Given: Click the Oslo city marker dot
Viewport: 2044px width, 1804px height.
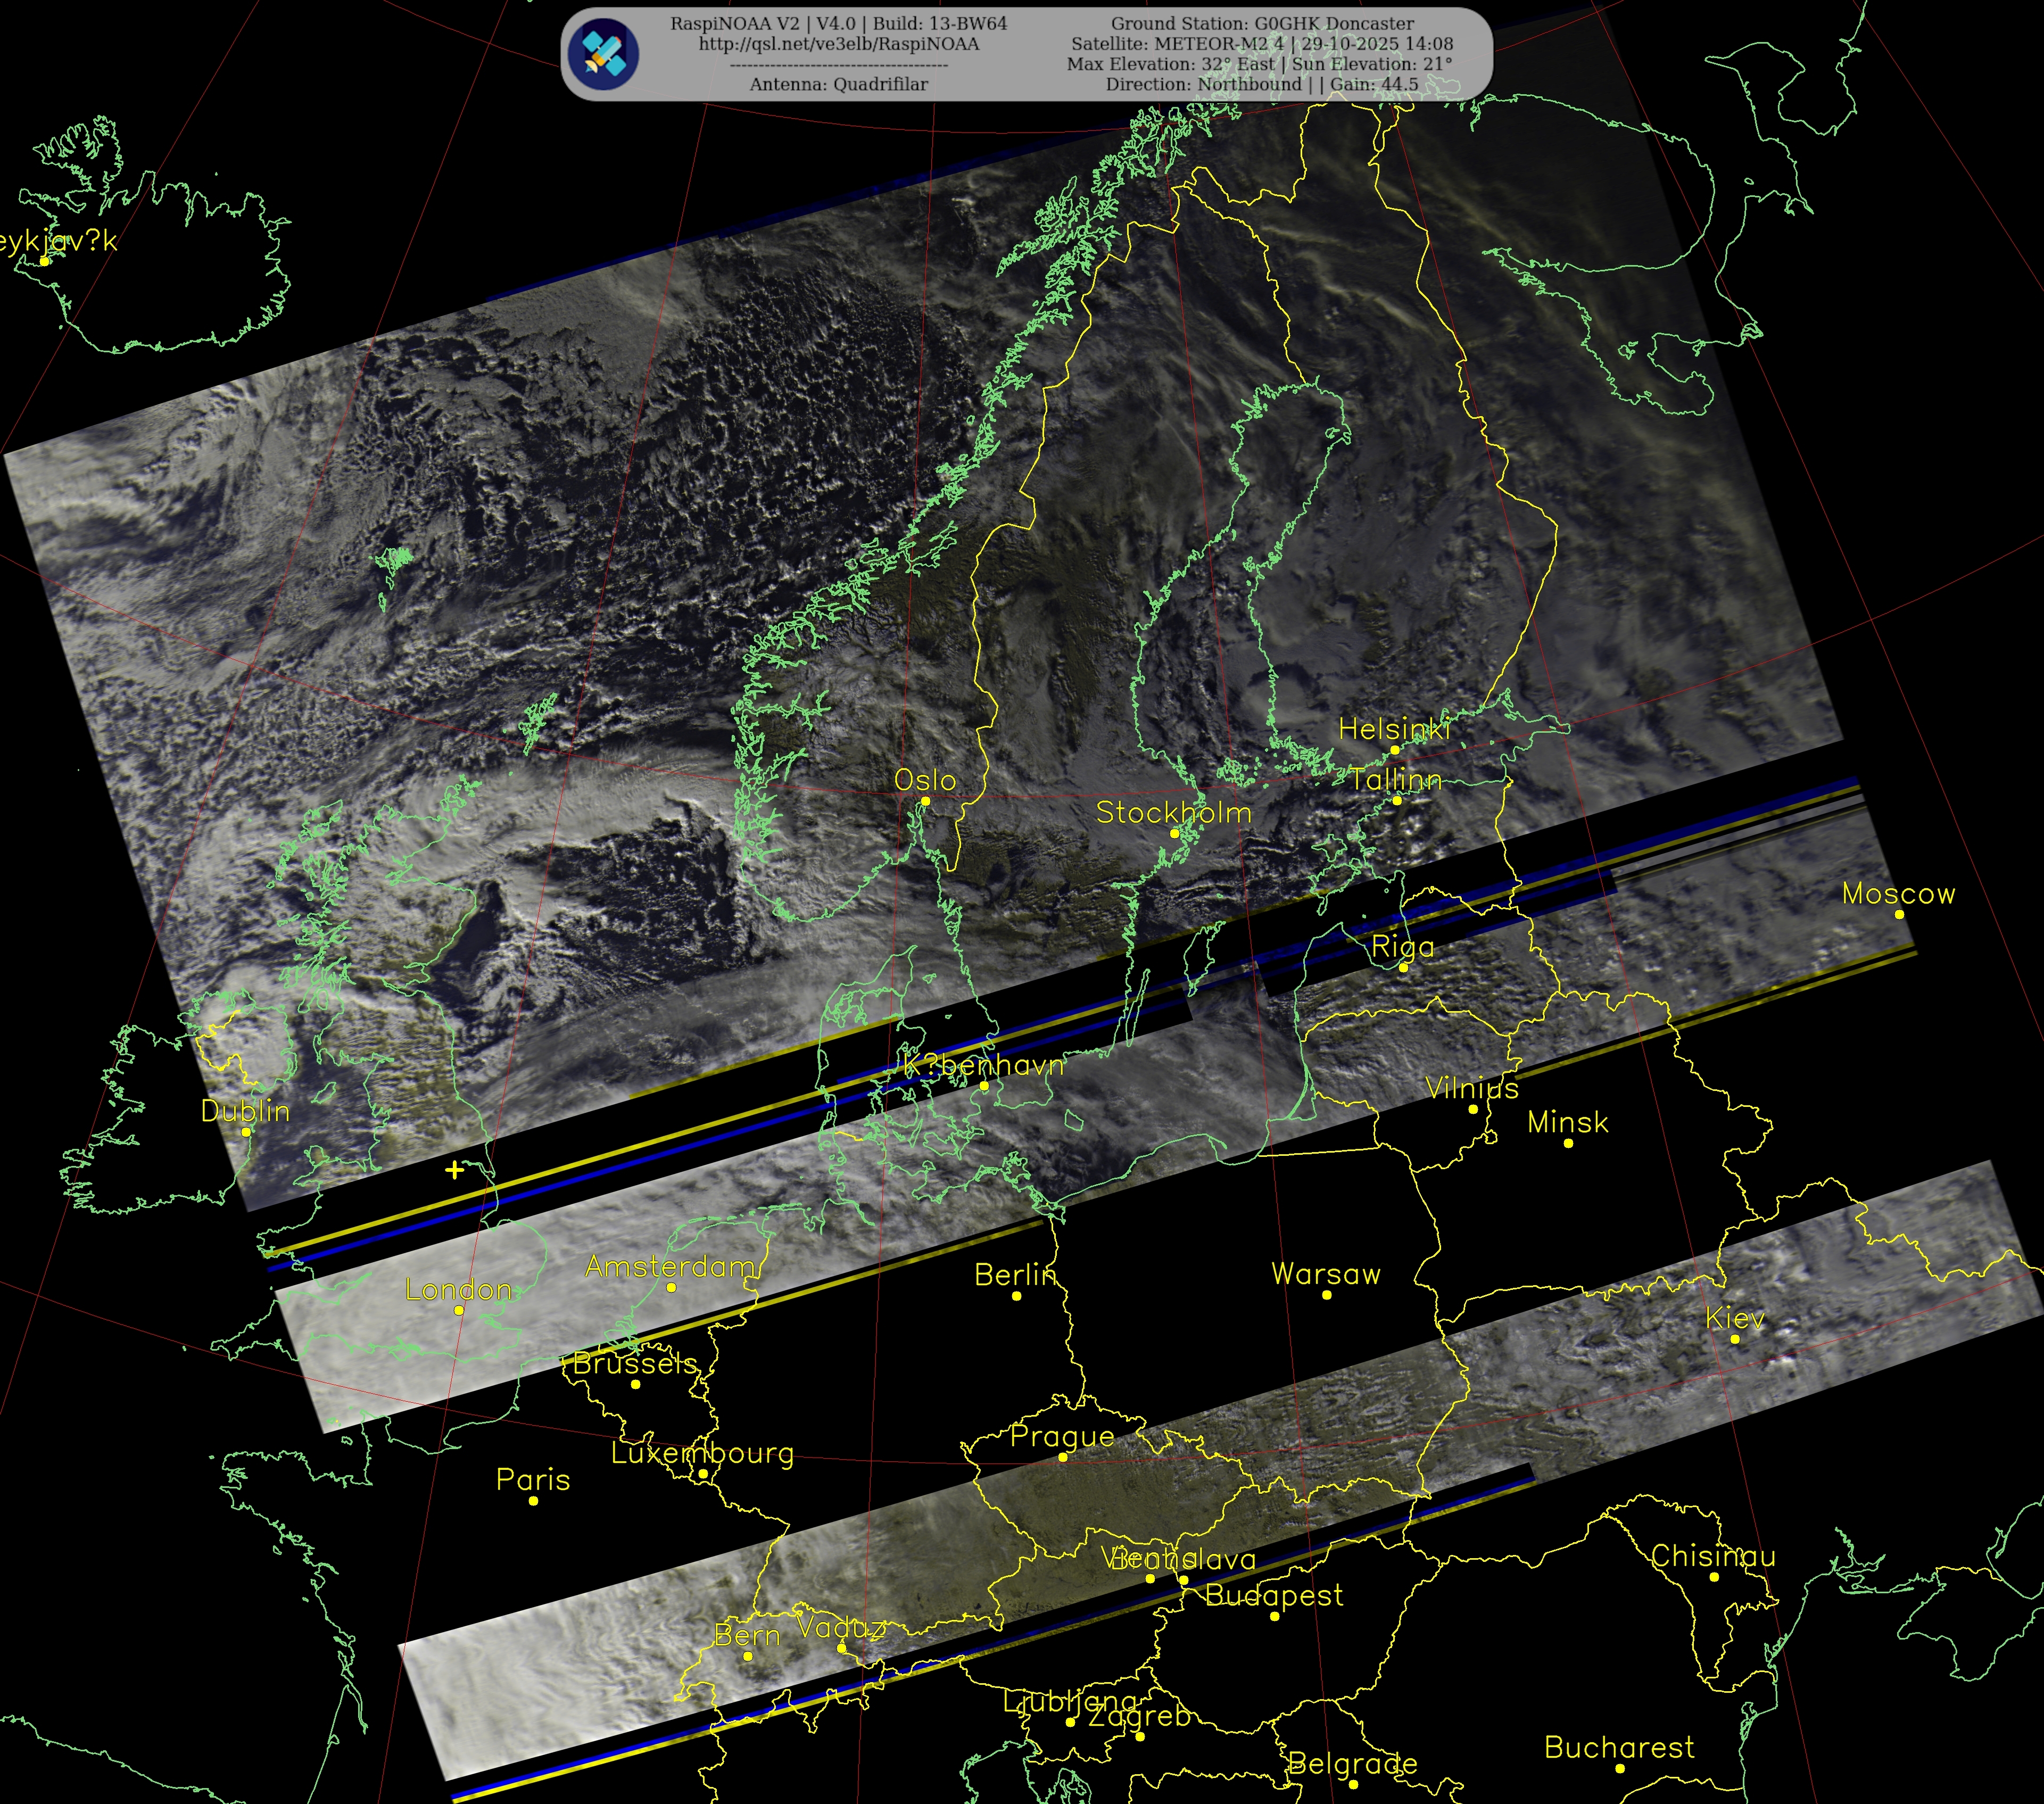Looking at the screenshot, I should tap(925, 801).
